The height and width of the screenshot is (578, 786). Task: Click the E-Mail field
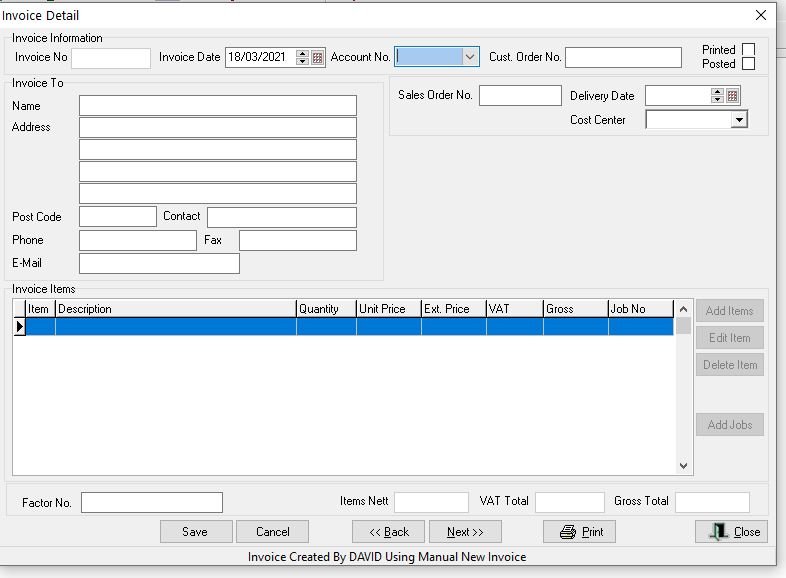pos(159,264)
